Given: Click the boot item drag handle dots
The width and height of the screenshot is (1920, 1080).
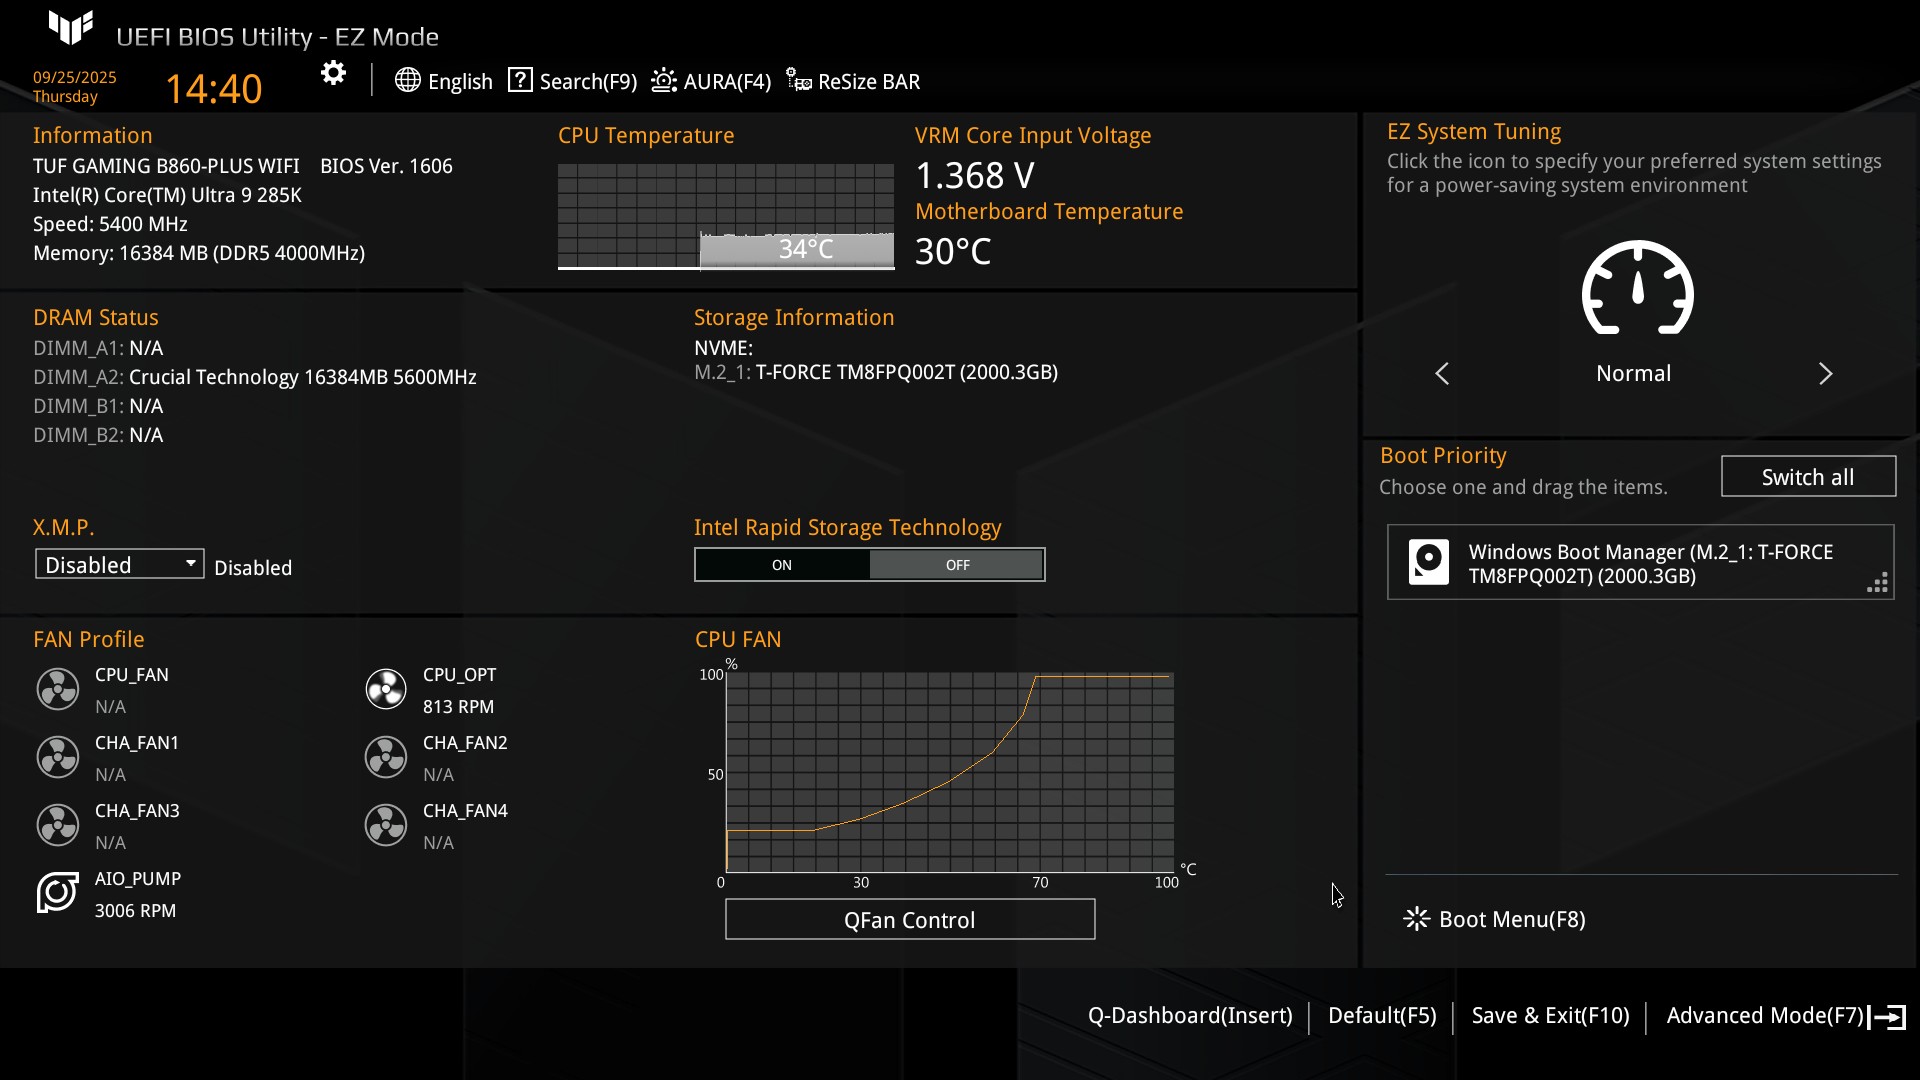Looking at the screenshot, I should coord(1878,583).
